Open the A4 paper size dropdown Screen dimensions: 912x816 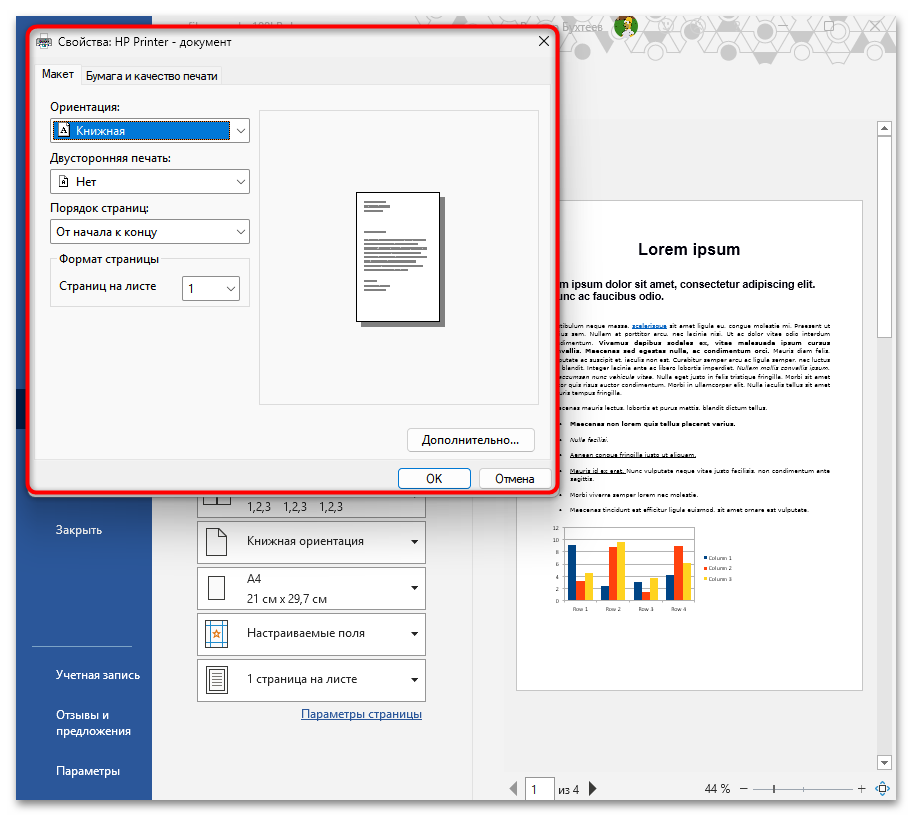311,589
